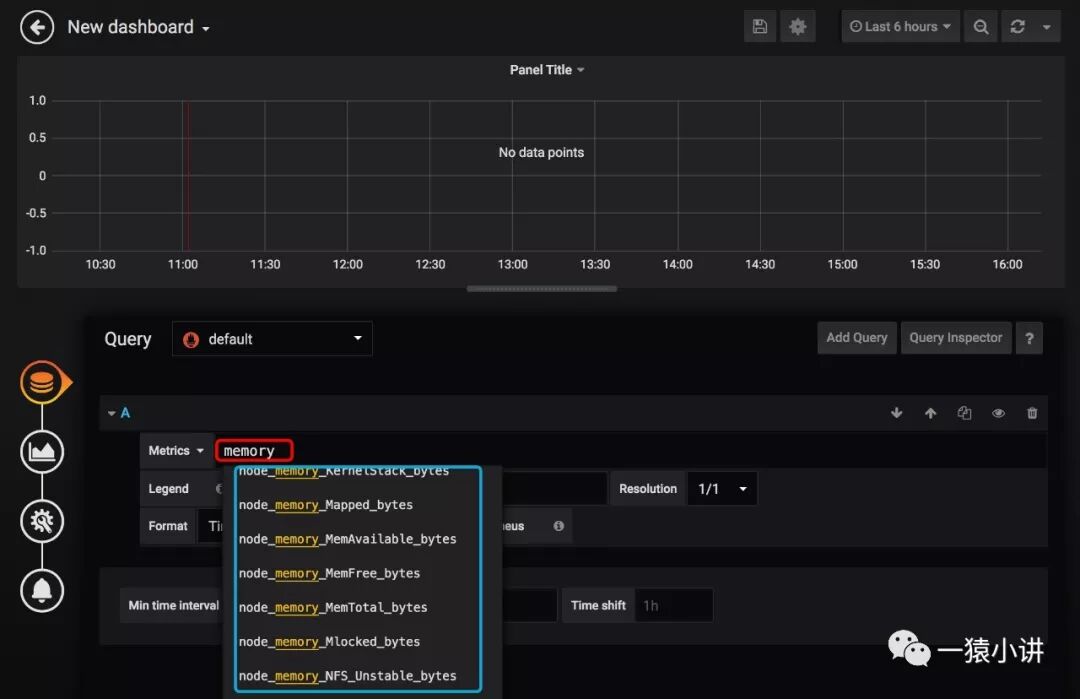Switch to the General settings tab icon

click(42, 521)
